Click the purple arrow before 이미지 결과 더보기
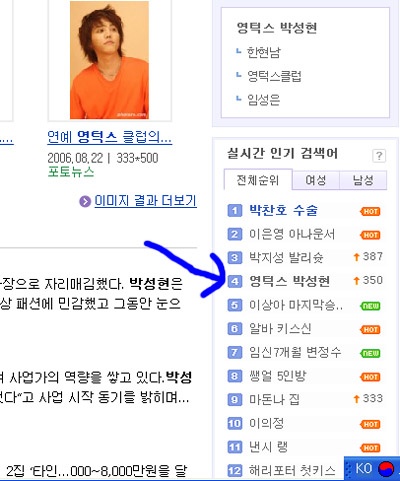Image resolution: width=400 pixels, height=481 pixels. (x=85, y=201)
